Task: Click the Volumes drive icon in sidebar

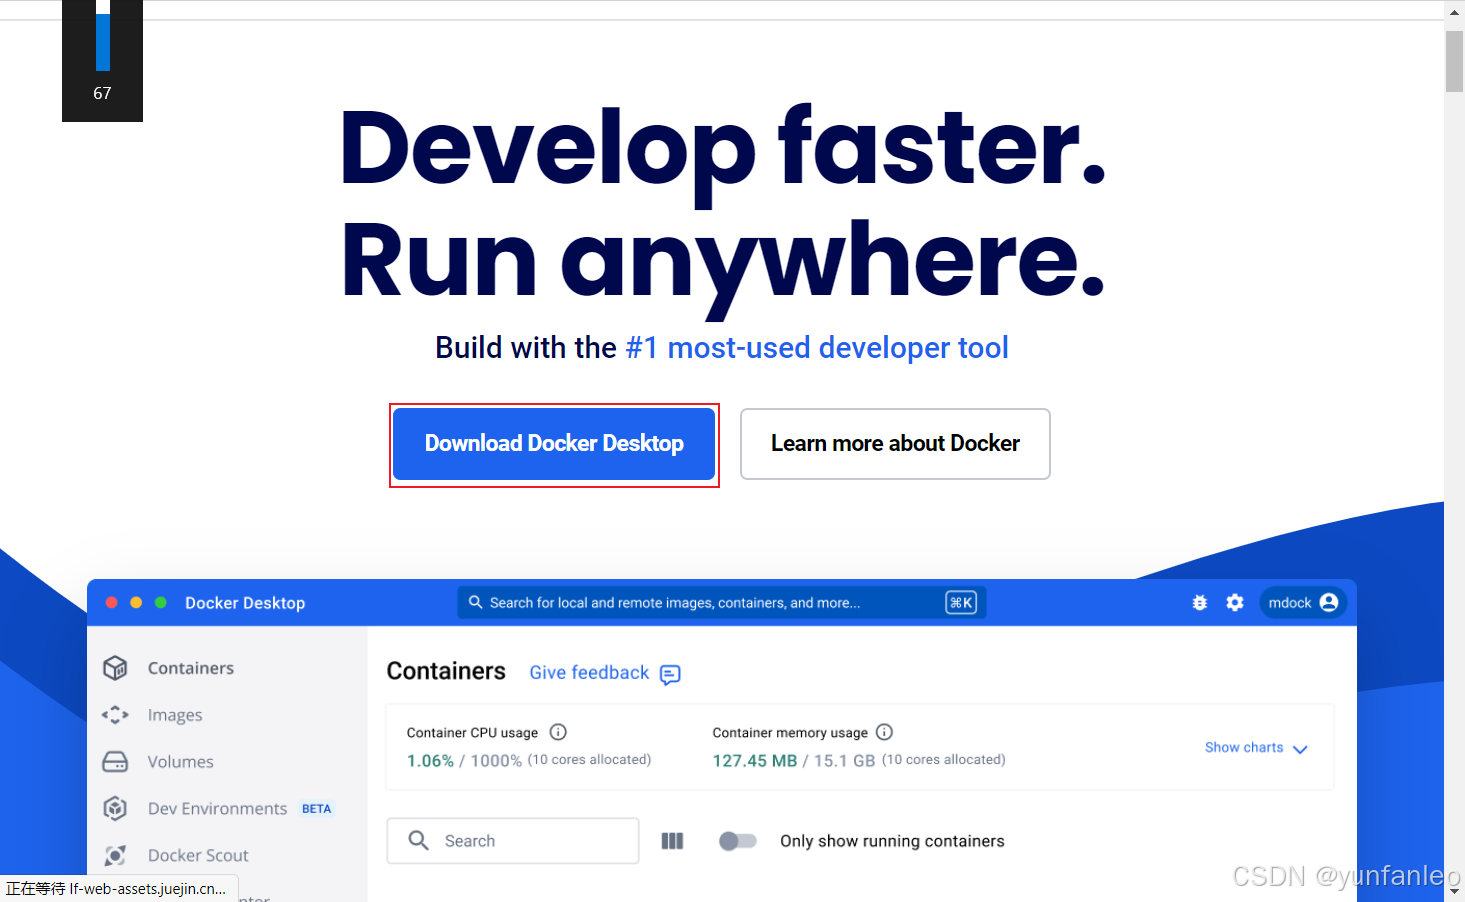Action: tap(115, 762)
